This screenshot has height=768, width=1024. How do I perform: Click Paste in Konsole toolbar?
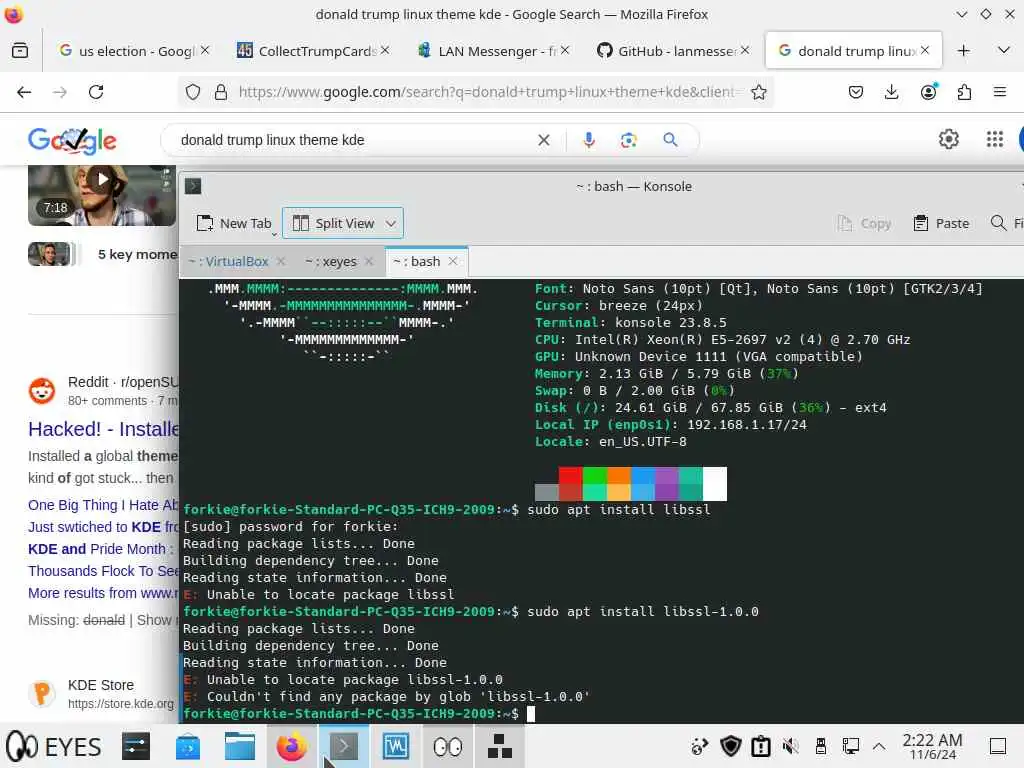point(941,223)
